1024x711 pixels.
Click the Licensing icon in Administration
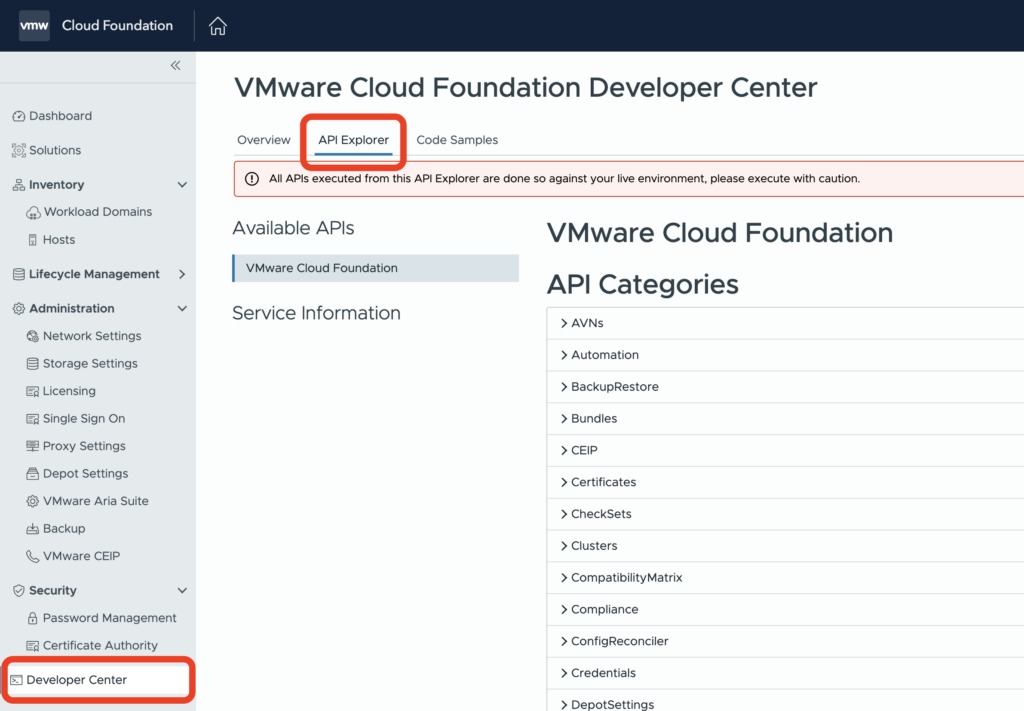33,392
